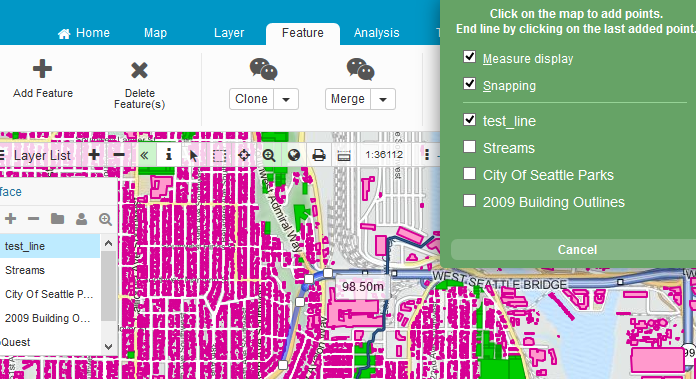Viewport: 696px width, 379px height.
Task: Click the globe full extent icon
Action: pyautogui.click(x=294, y=155)
